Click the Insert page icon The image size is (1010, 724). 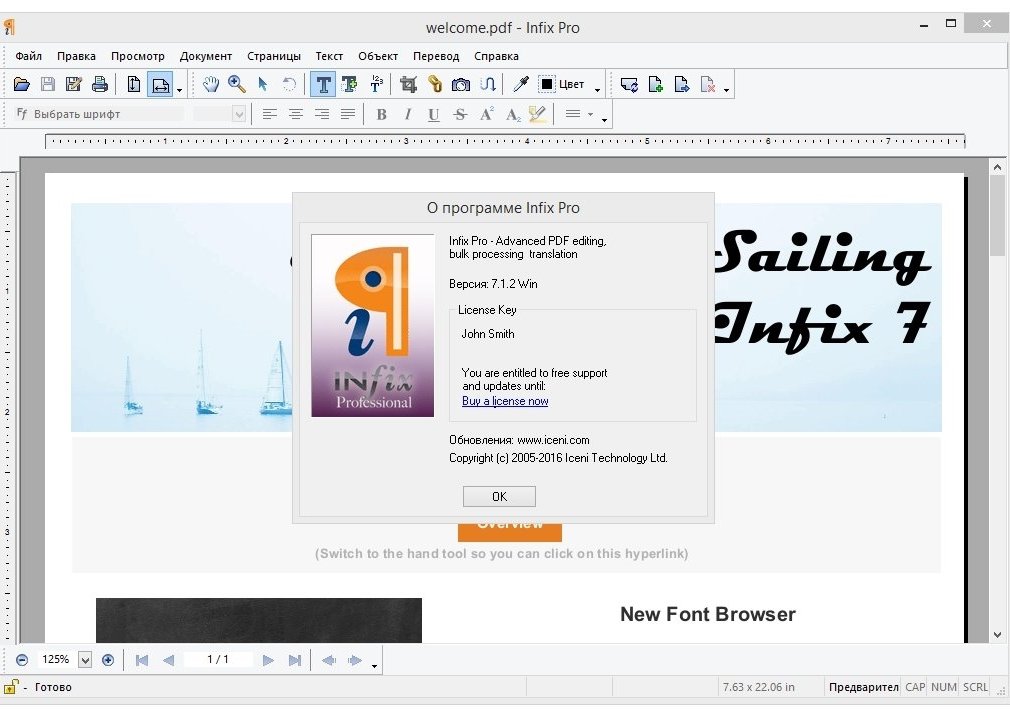click(x=656, y=84)
